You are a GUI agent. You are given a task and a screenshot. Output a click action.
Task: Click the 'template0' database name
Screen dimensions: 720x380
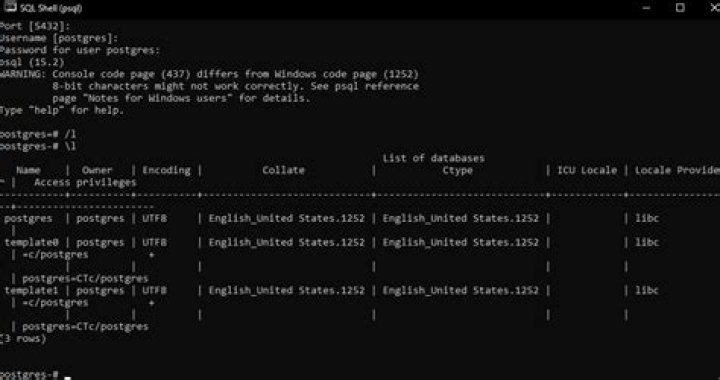(x=31, y=242)
